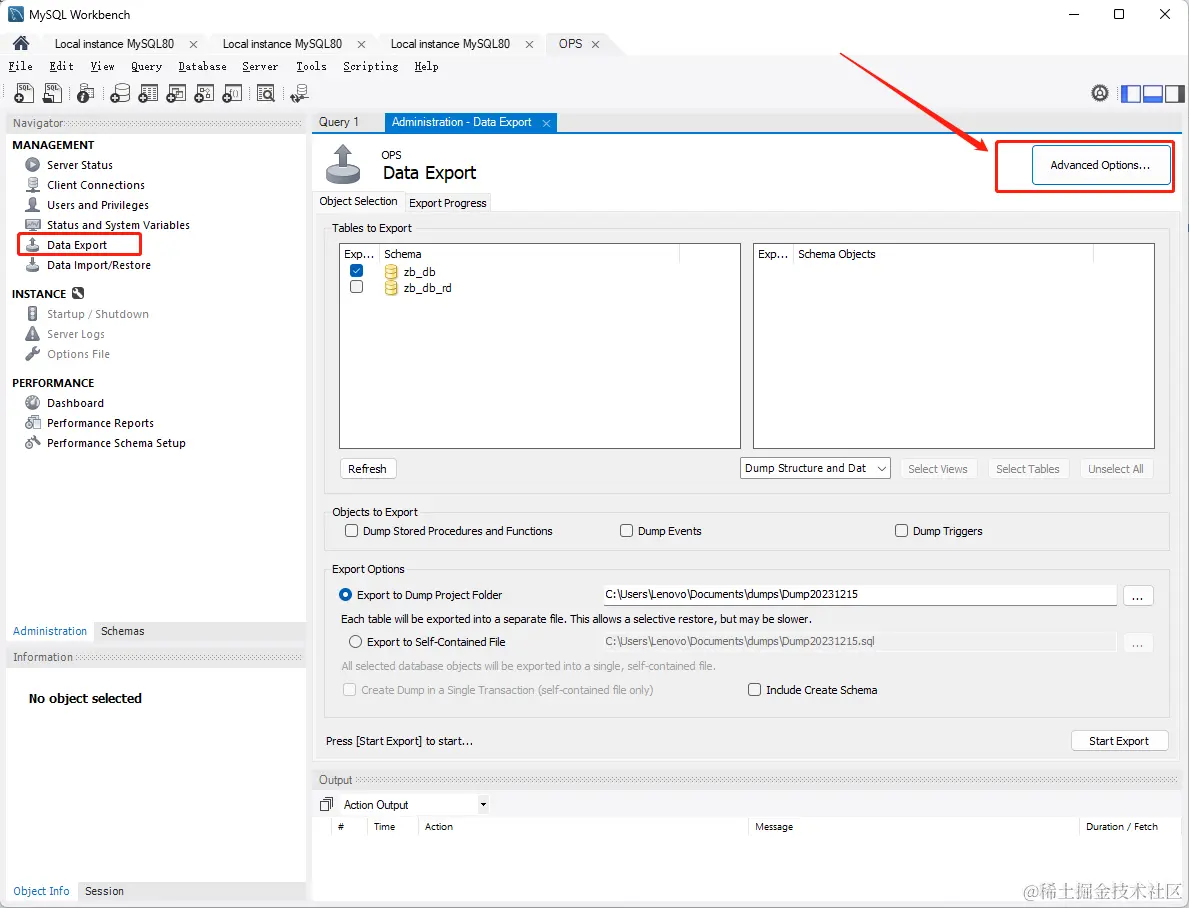The image size is (1189, 908).
Task: Create new schema toolbar icon
Action: click(x=120, y=93)
